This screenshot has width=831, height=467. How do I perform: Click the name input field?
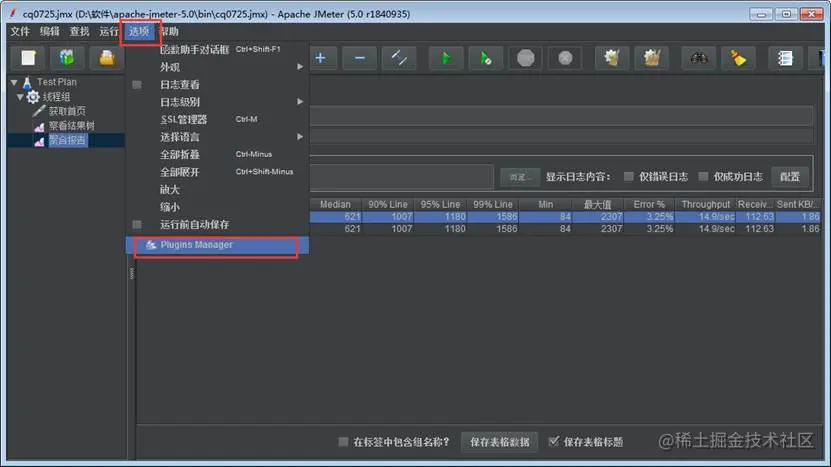561,116
